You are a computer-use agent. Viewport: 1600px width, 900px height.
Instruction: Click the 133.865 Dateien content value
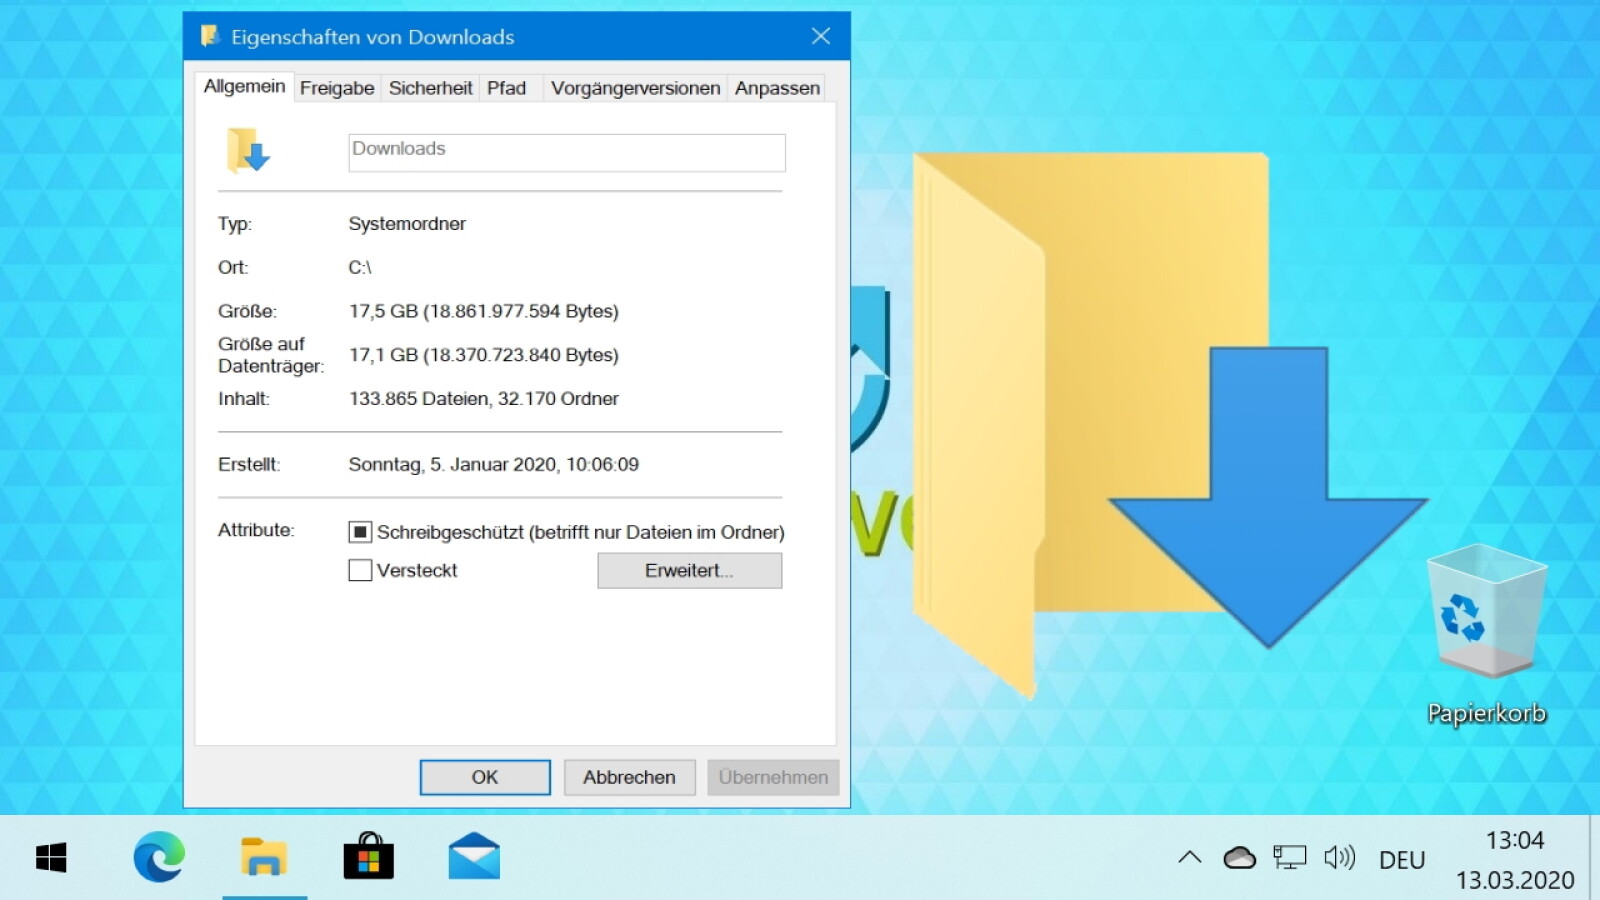tap(484, 399)
